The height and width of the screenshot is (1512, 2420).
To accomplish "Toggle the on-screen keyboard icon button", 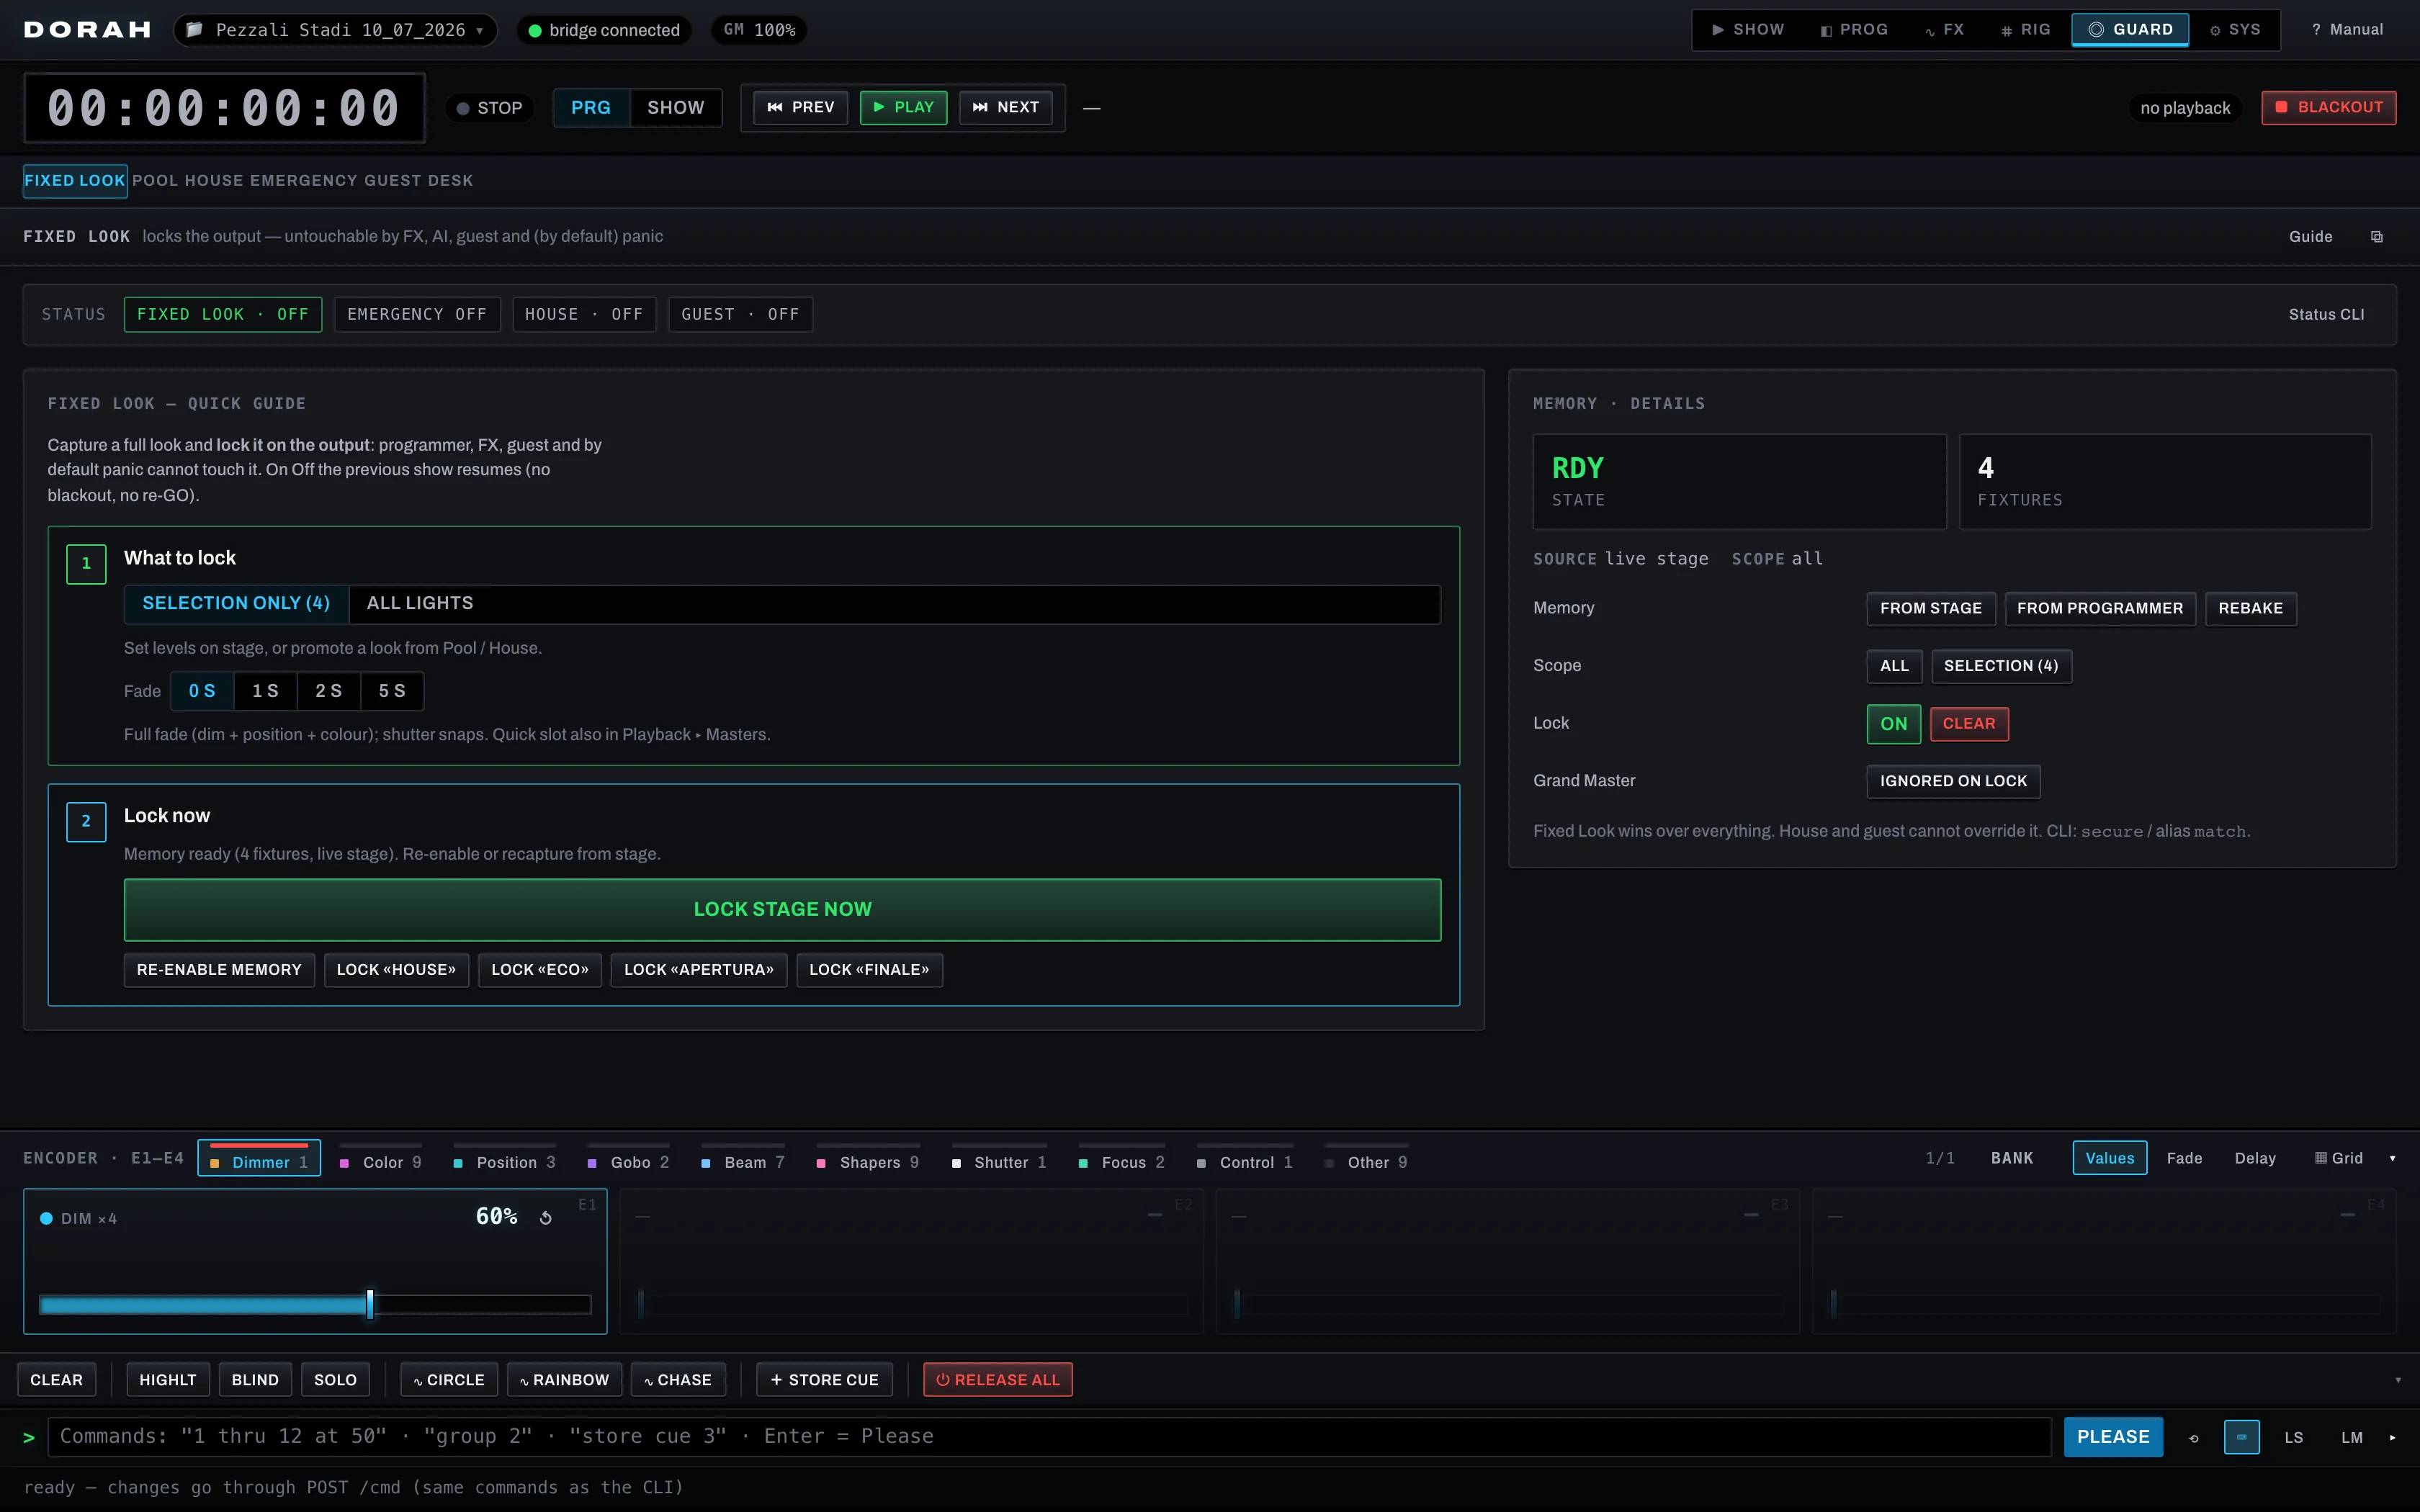I will click(2242, 1437).
